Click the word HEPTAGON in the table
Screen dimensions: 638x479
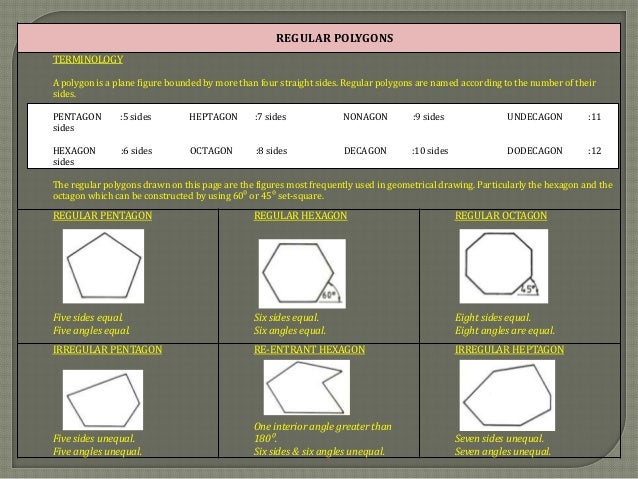[213, 117]
